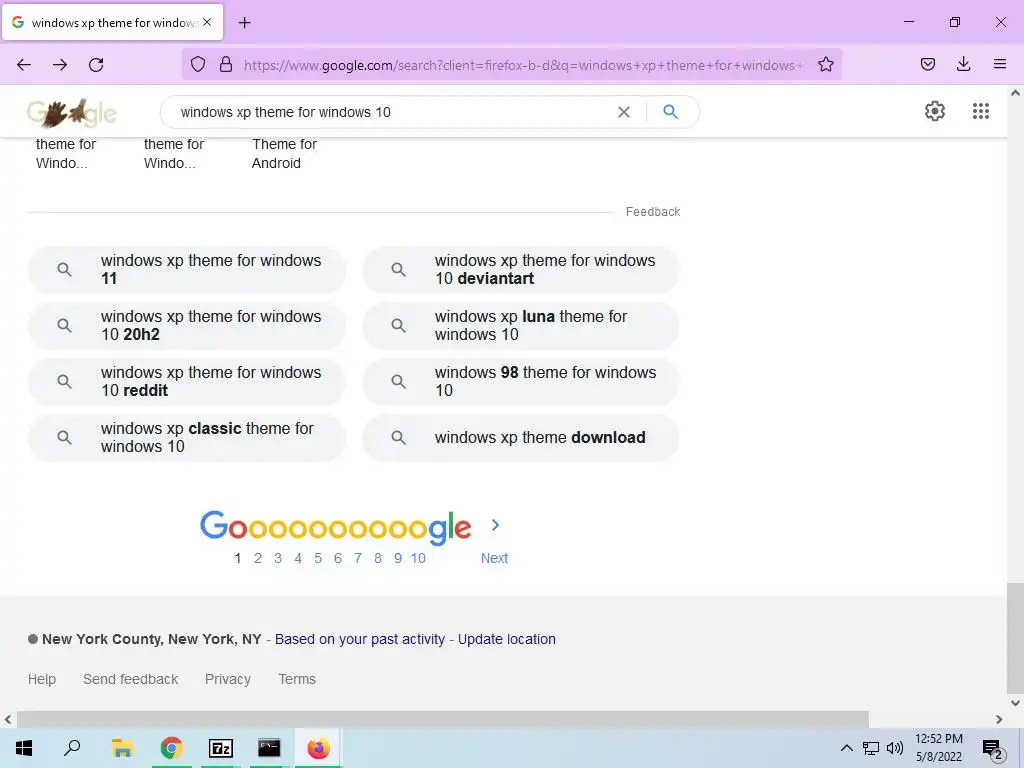Open the Help footer link
1024x768 pixels.
(x=42, y=679)
